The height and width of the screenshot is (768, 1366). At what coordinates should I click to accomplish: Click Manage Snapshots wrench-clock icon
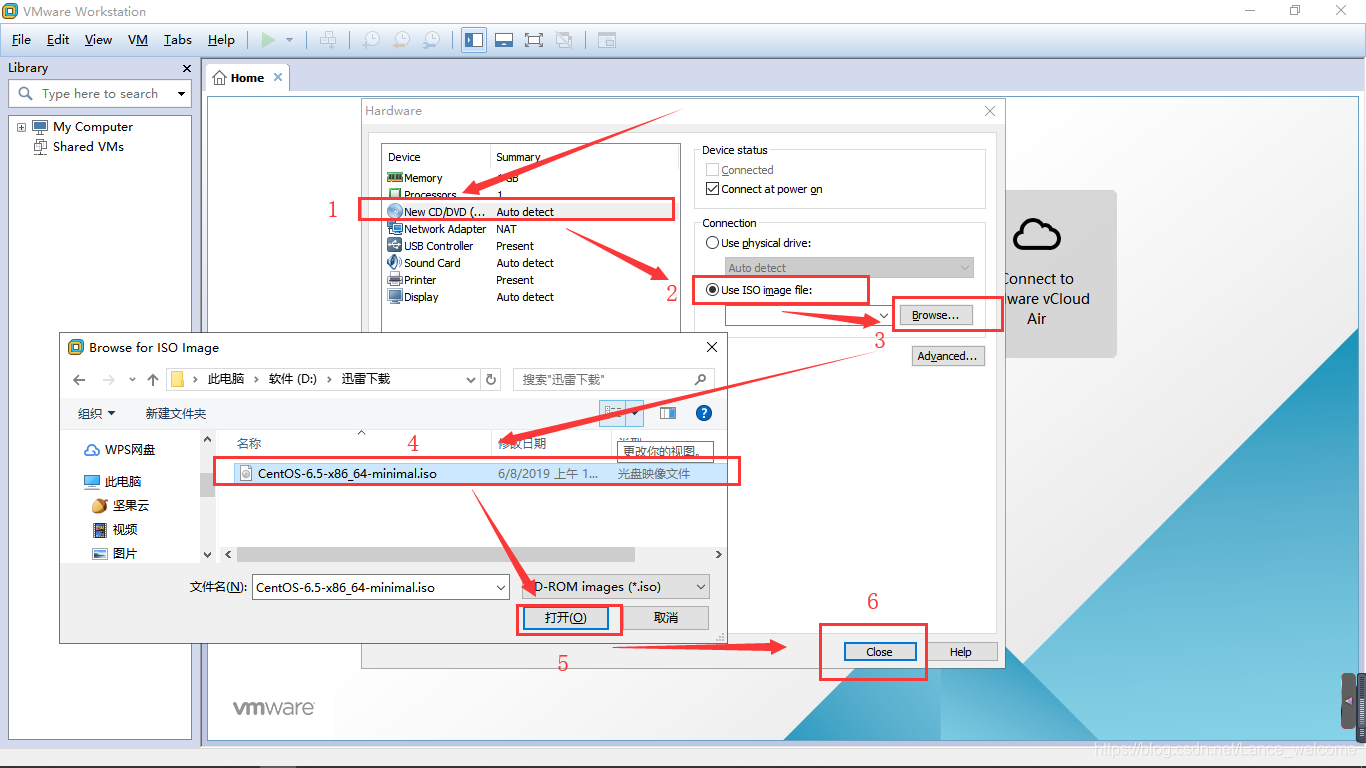coord(431,40)
